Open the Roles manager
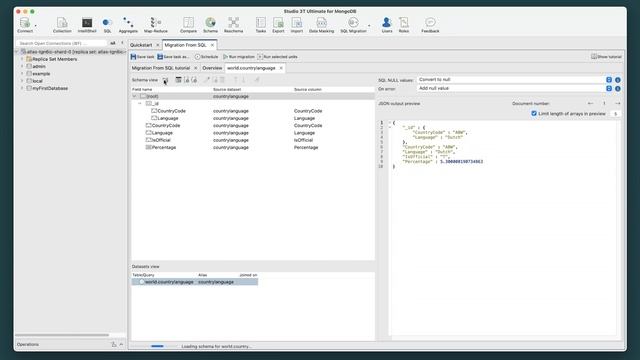 [404, 24]
